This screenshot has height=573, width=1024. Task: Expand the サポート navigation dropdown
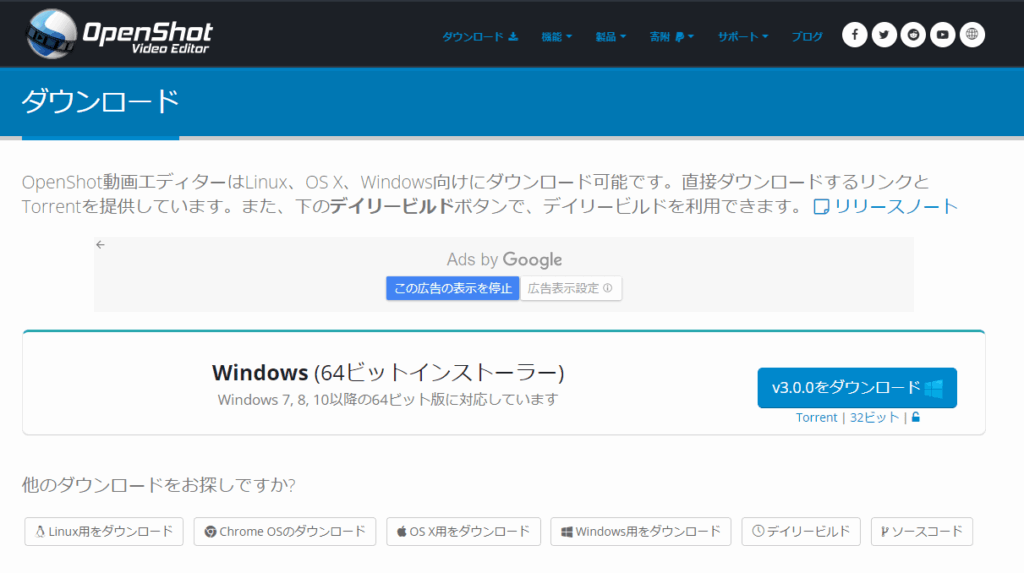[743, 37]
